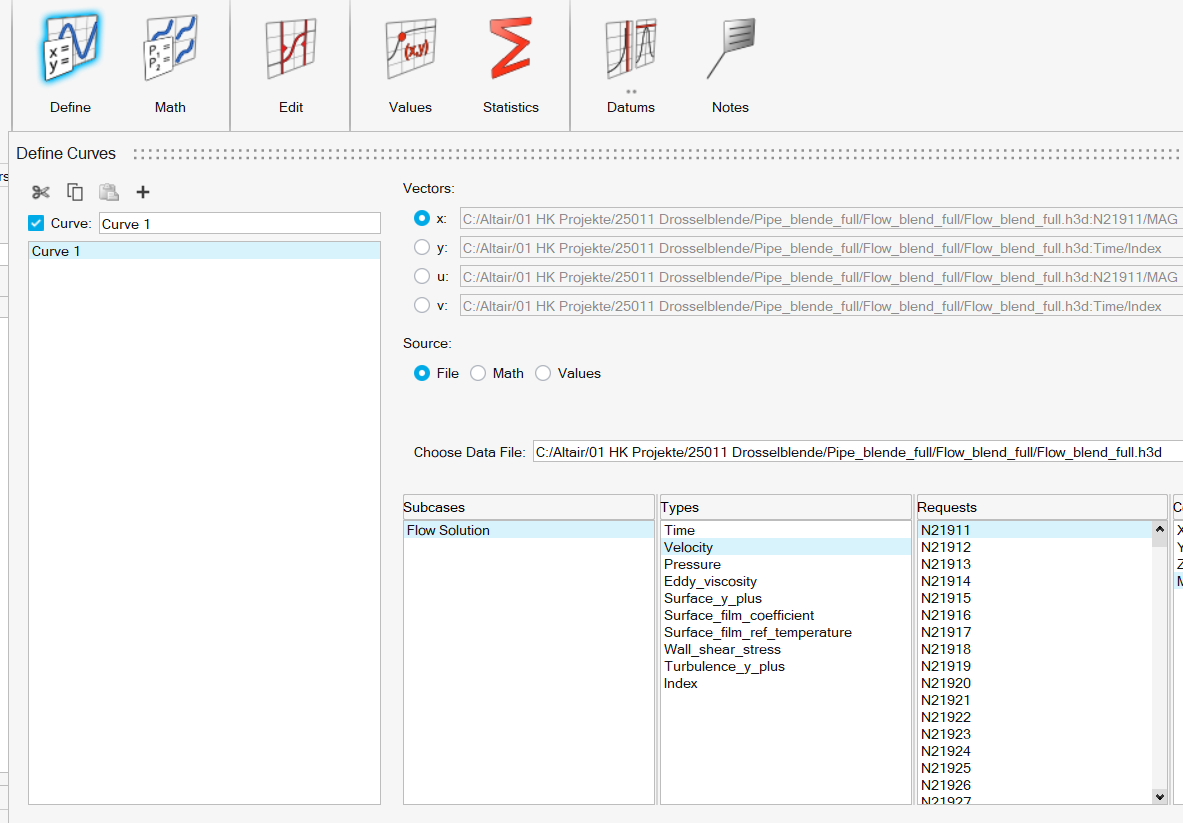Click the Requests list scroll up arrow

click(1160, 530)
